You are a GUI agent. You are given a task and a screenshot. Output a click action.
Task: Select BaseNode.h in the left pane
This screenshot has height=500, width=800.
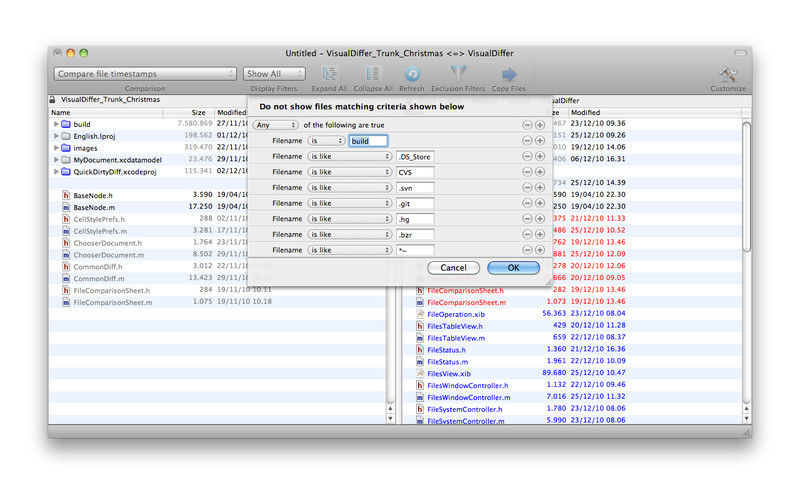pyautogui.click(x=93, y=195)
